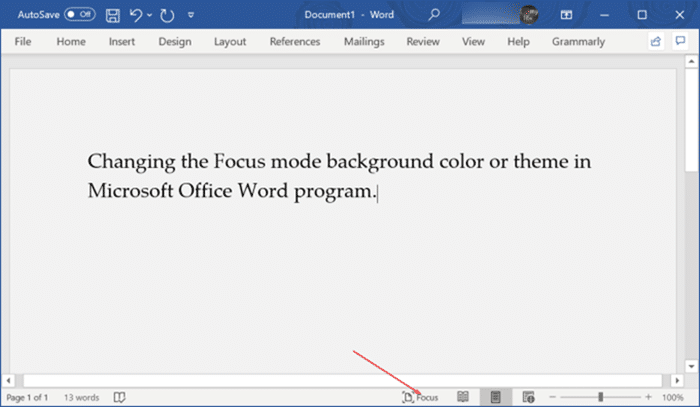Select the References tab

pos(295,42)
